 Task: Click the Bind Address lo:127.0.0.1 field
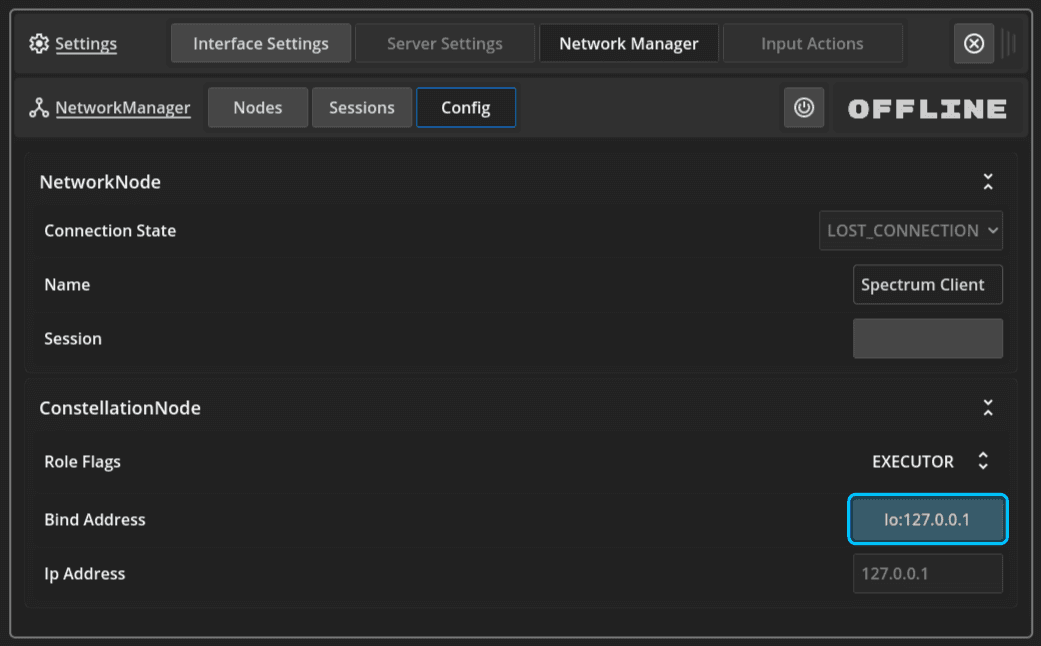928,520
